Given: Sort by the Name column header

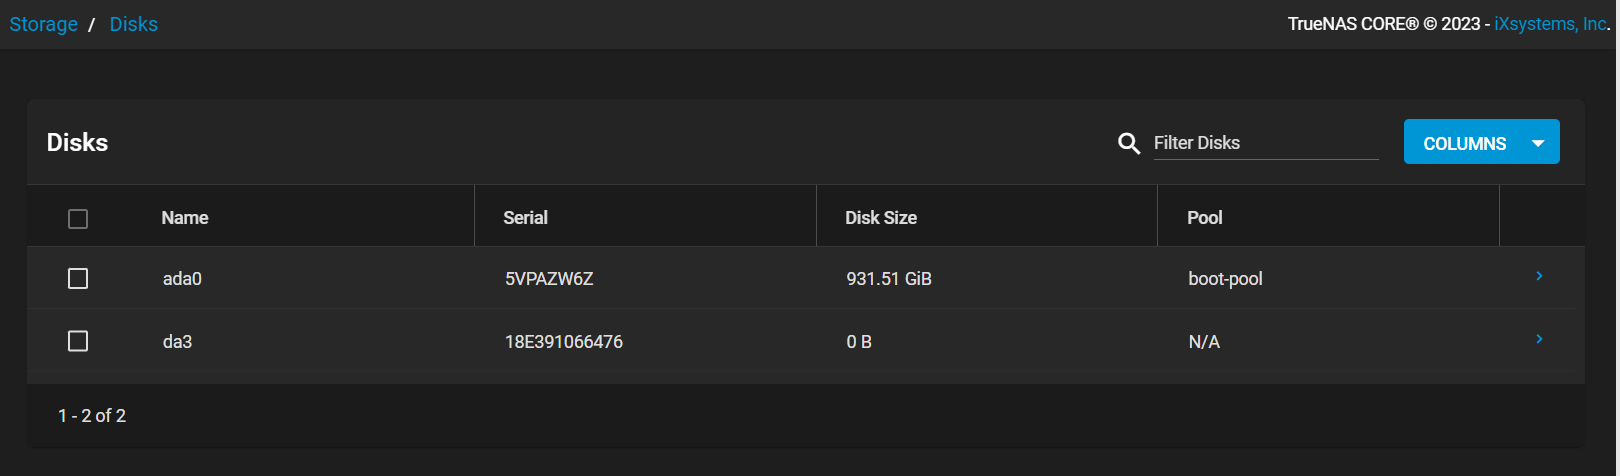Looking at the screenshot, I should tap(185, 217).
